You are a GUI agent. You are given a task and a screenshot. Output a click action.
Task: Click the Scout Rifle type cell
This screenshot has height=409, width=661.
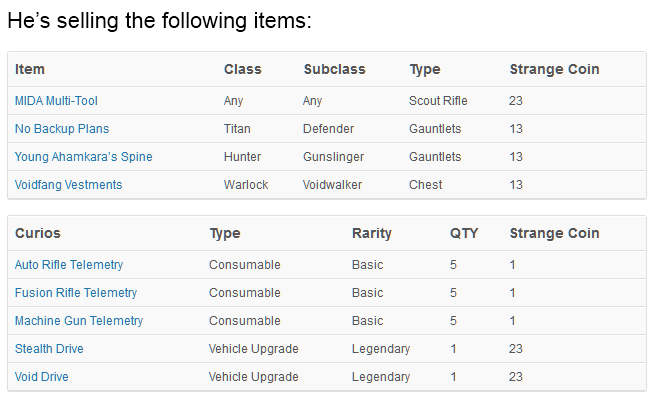[438, 101]
